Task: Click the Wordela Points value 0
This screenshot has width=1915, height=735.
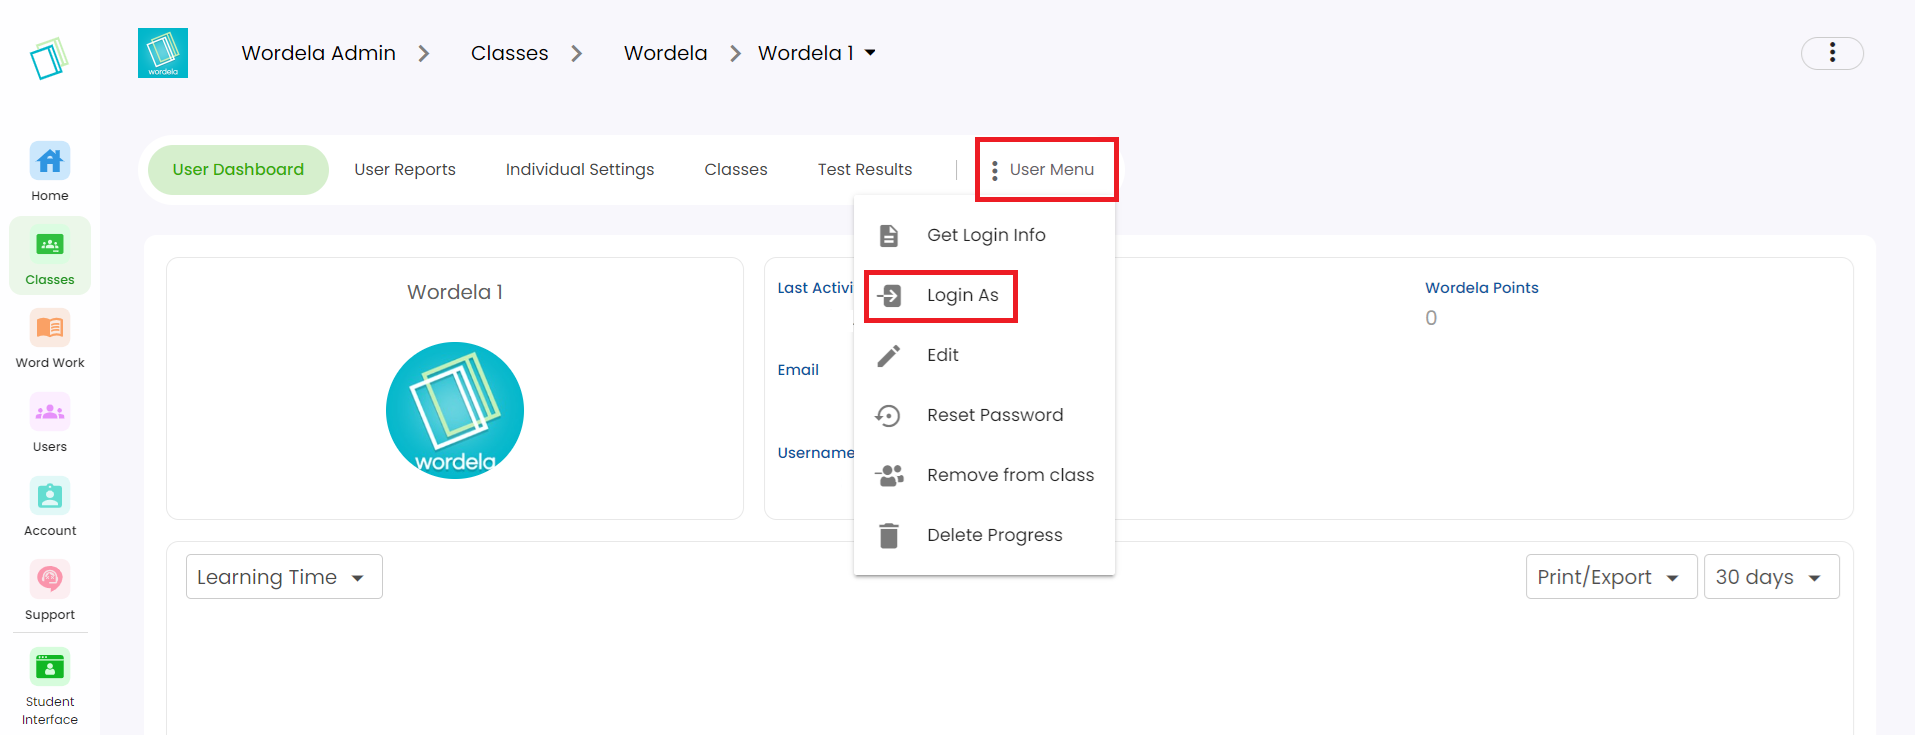Action: pyautogui.click(x=1431, y=318)
